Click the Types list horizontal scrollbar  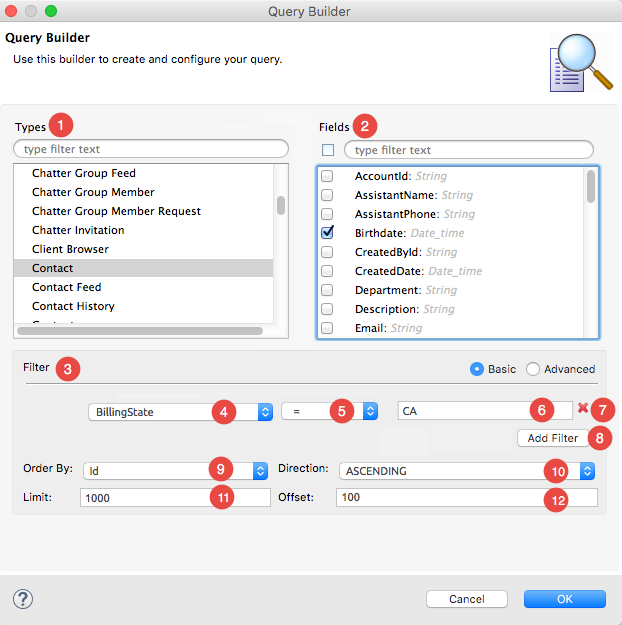pos(140,331)
